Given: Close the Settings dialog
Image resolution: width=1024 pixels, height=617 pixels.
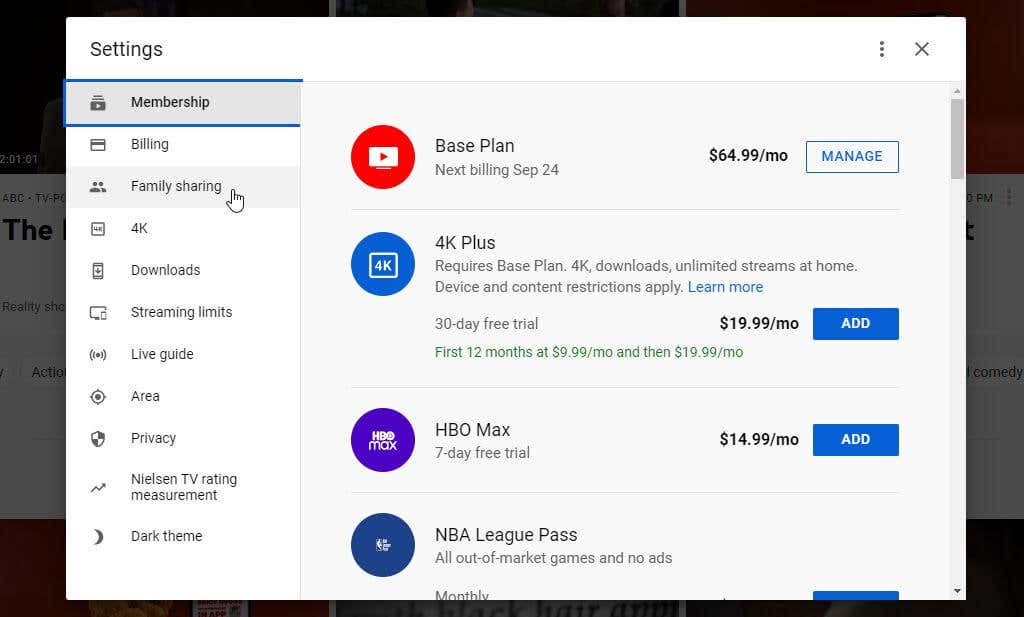Looking at the screenshot, I should pos(922,49).
